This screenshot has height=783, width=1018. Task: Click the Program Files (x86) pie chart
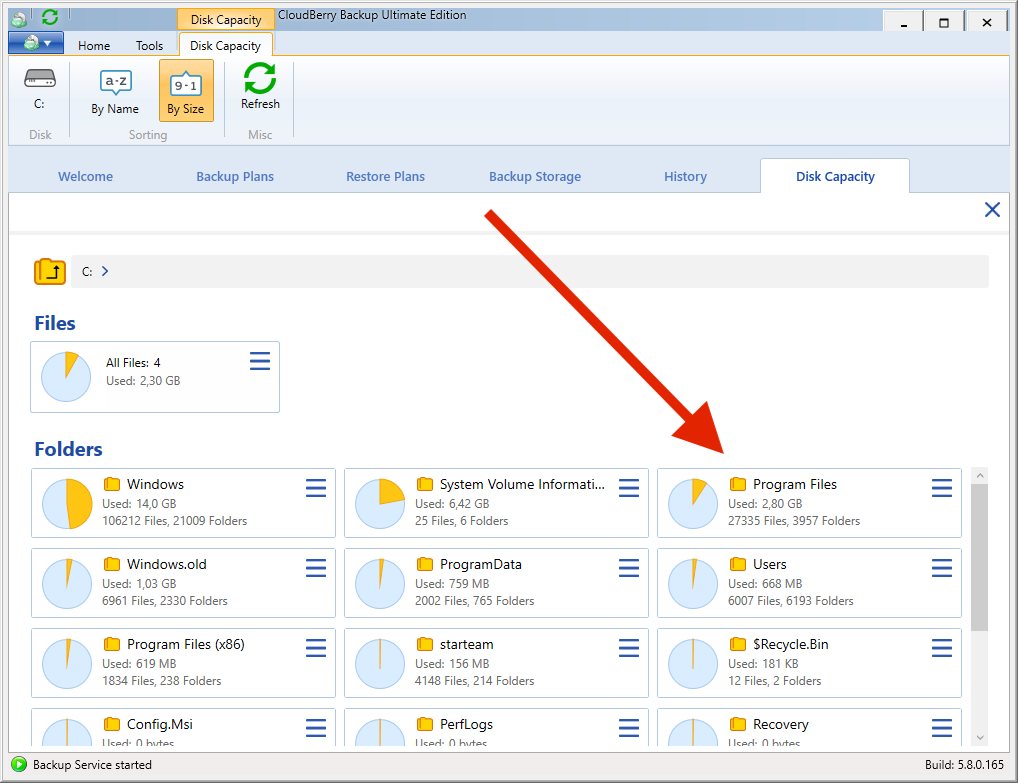click(x=67, y=664)
